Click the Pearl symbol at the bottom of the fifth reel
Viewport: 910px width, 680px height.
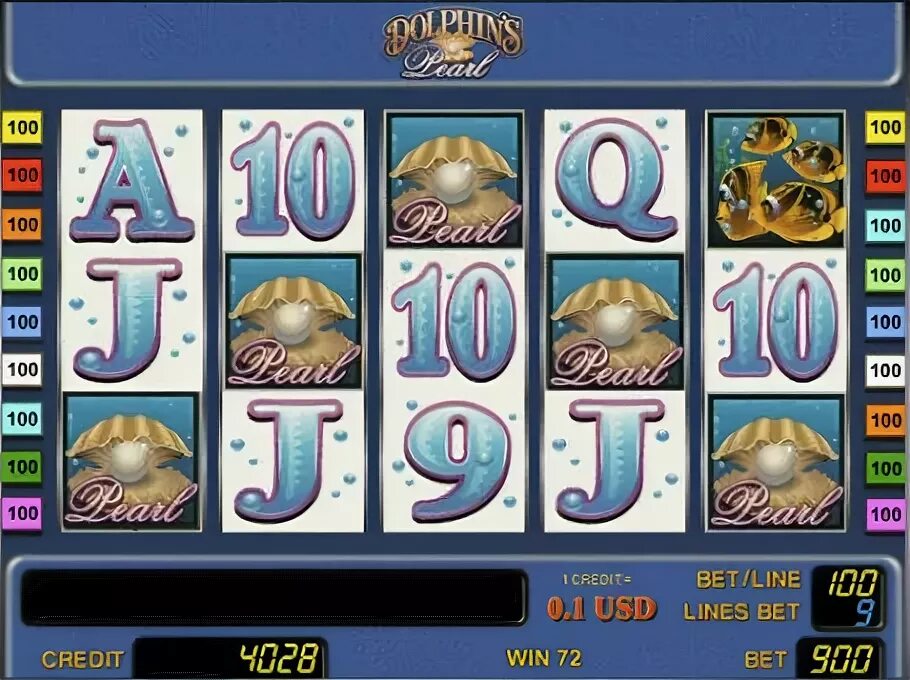(776, 462)
